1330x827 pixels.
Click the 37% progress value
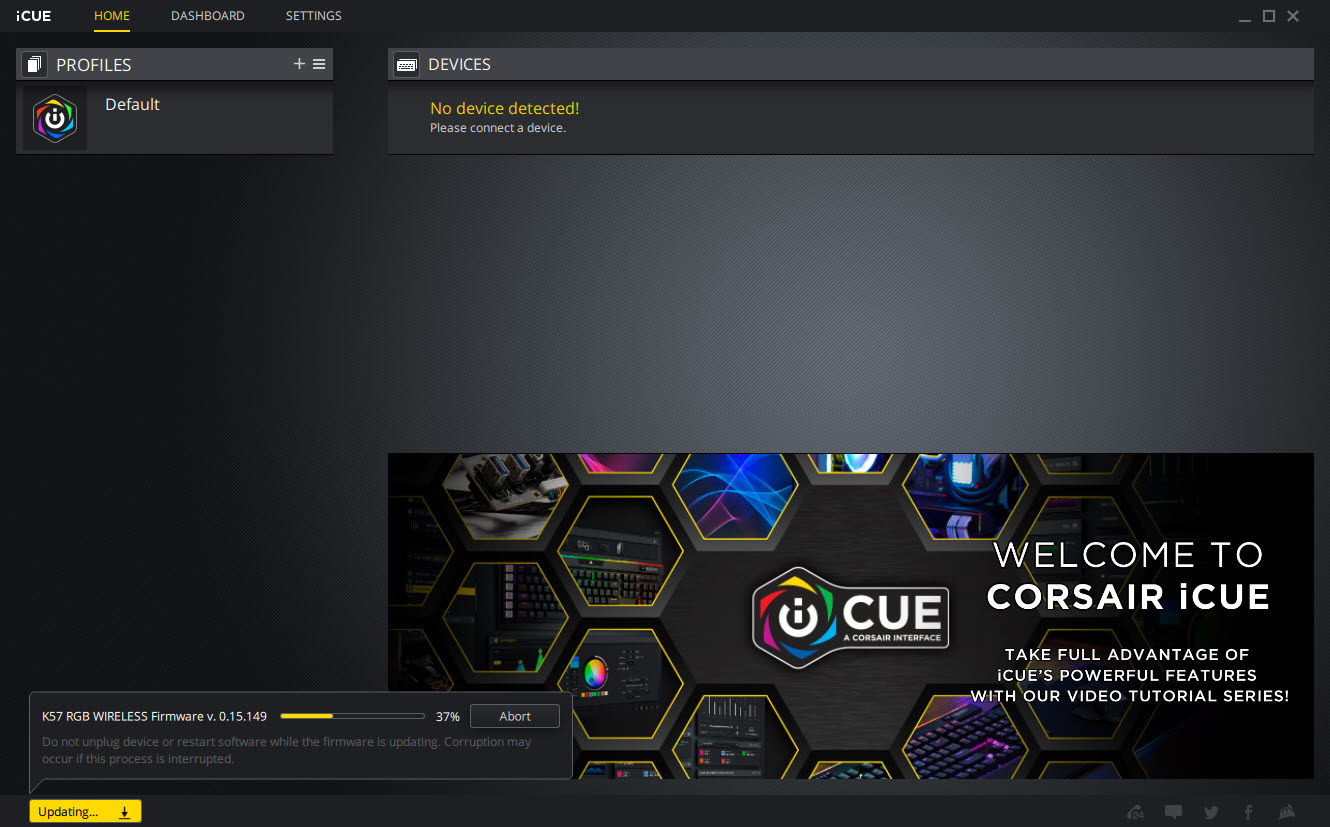tap(448, 717)
